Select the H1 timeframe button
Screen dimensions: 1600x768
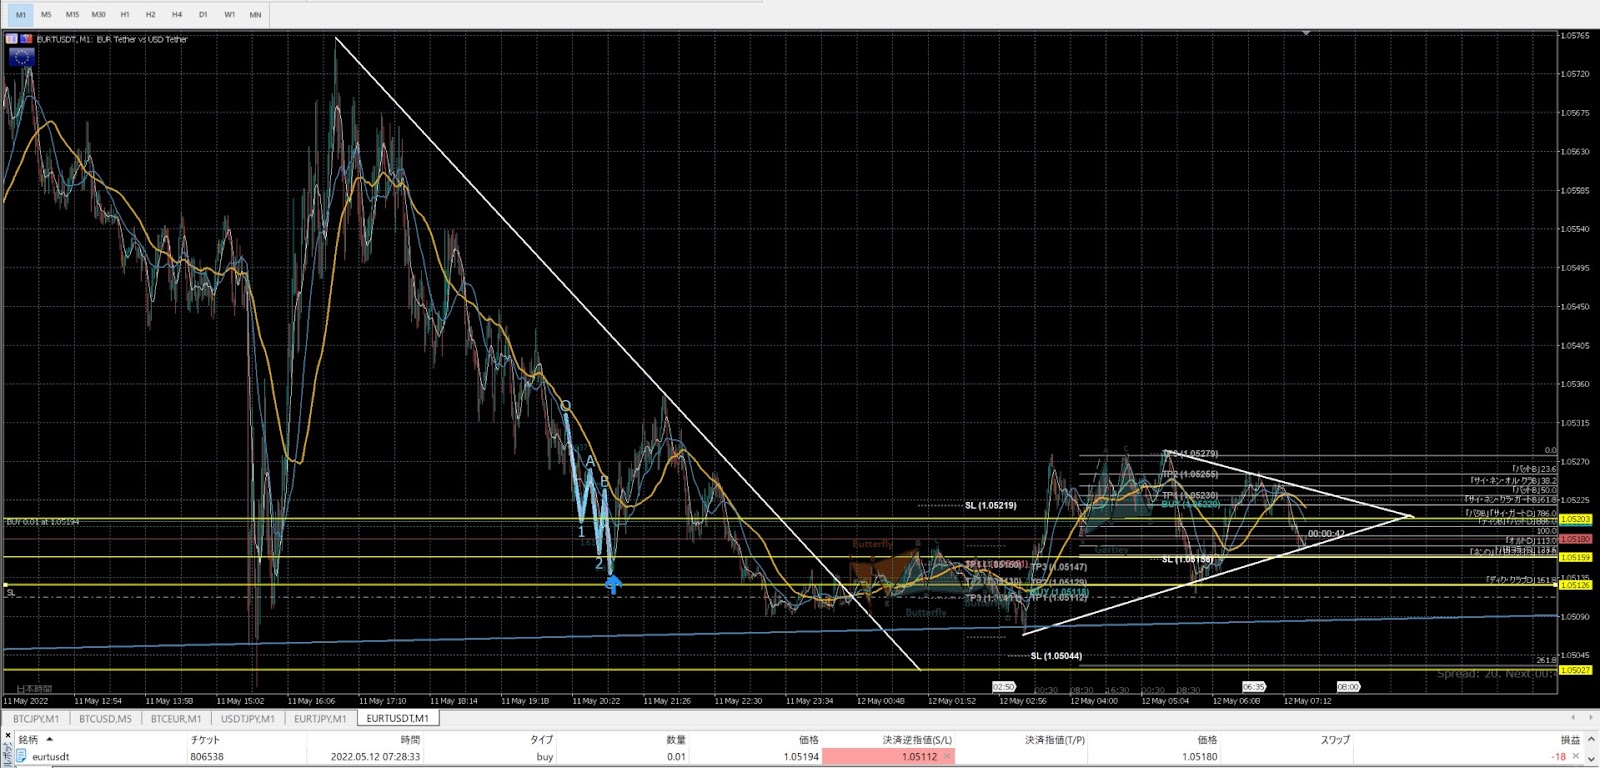124,15
